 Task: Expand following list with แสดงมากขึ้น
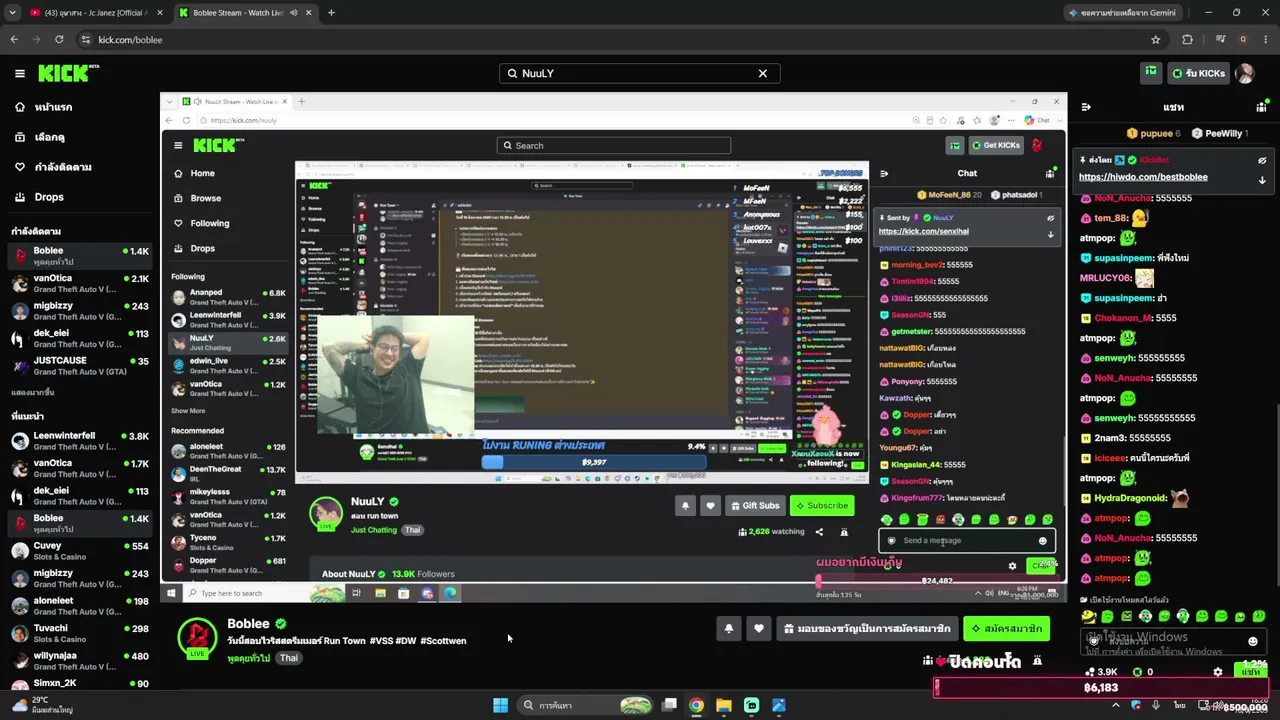pyautogui.click(x=33, y=393)
